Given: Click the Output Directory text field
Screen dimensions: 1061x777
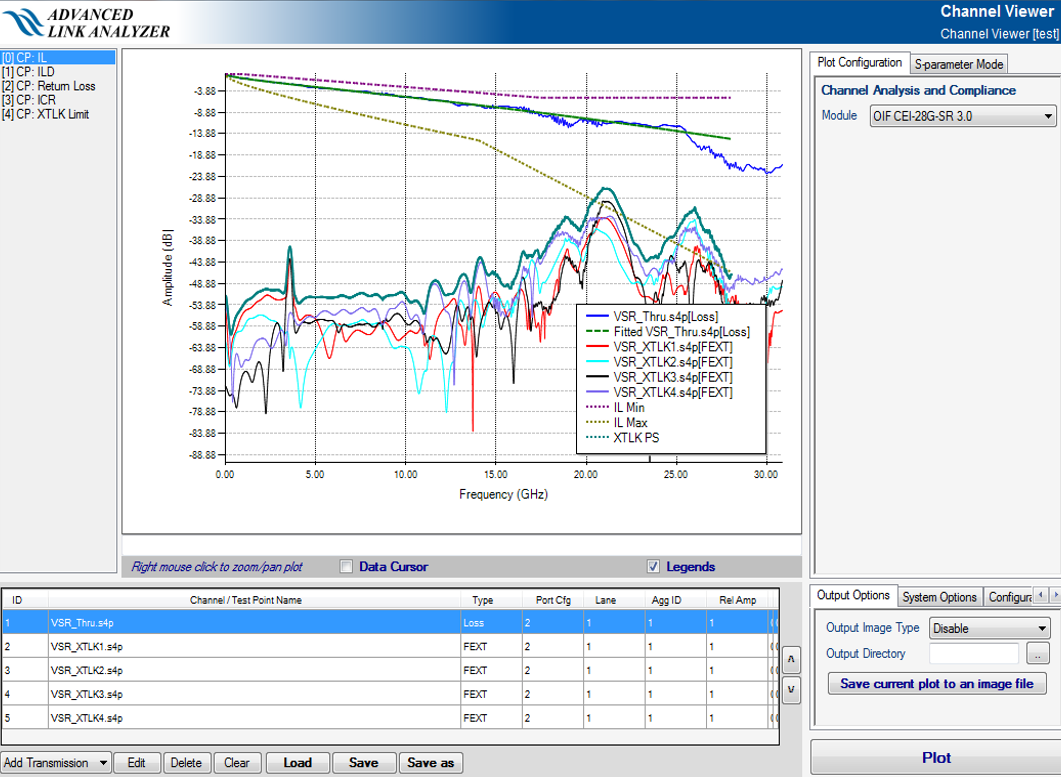Looking at the screenshot, I should [973, 654].
